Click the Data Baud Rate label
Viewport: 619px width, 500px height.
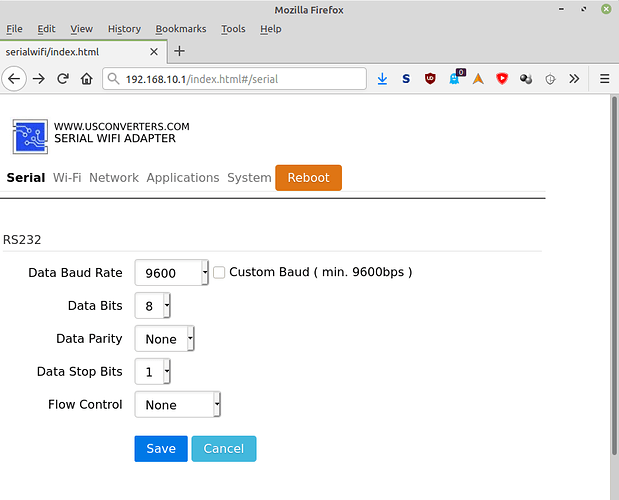click(75, 273)
